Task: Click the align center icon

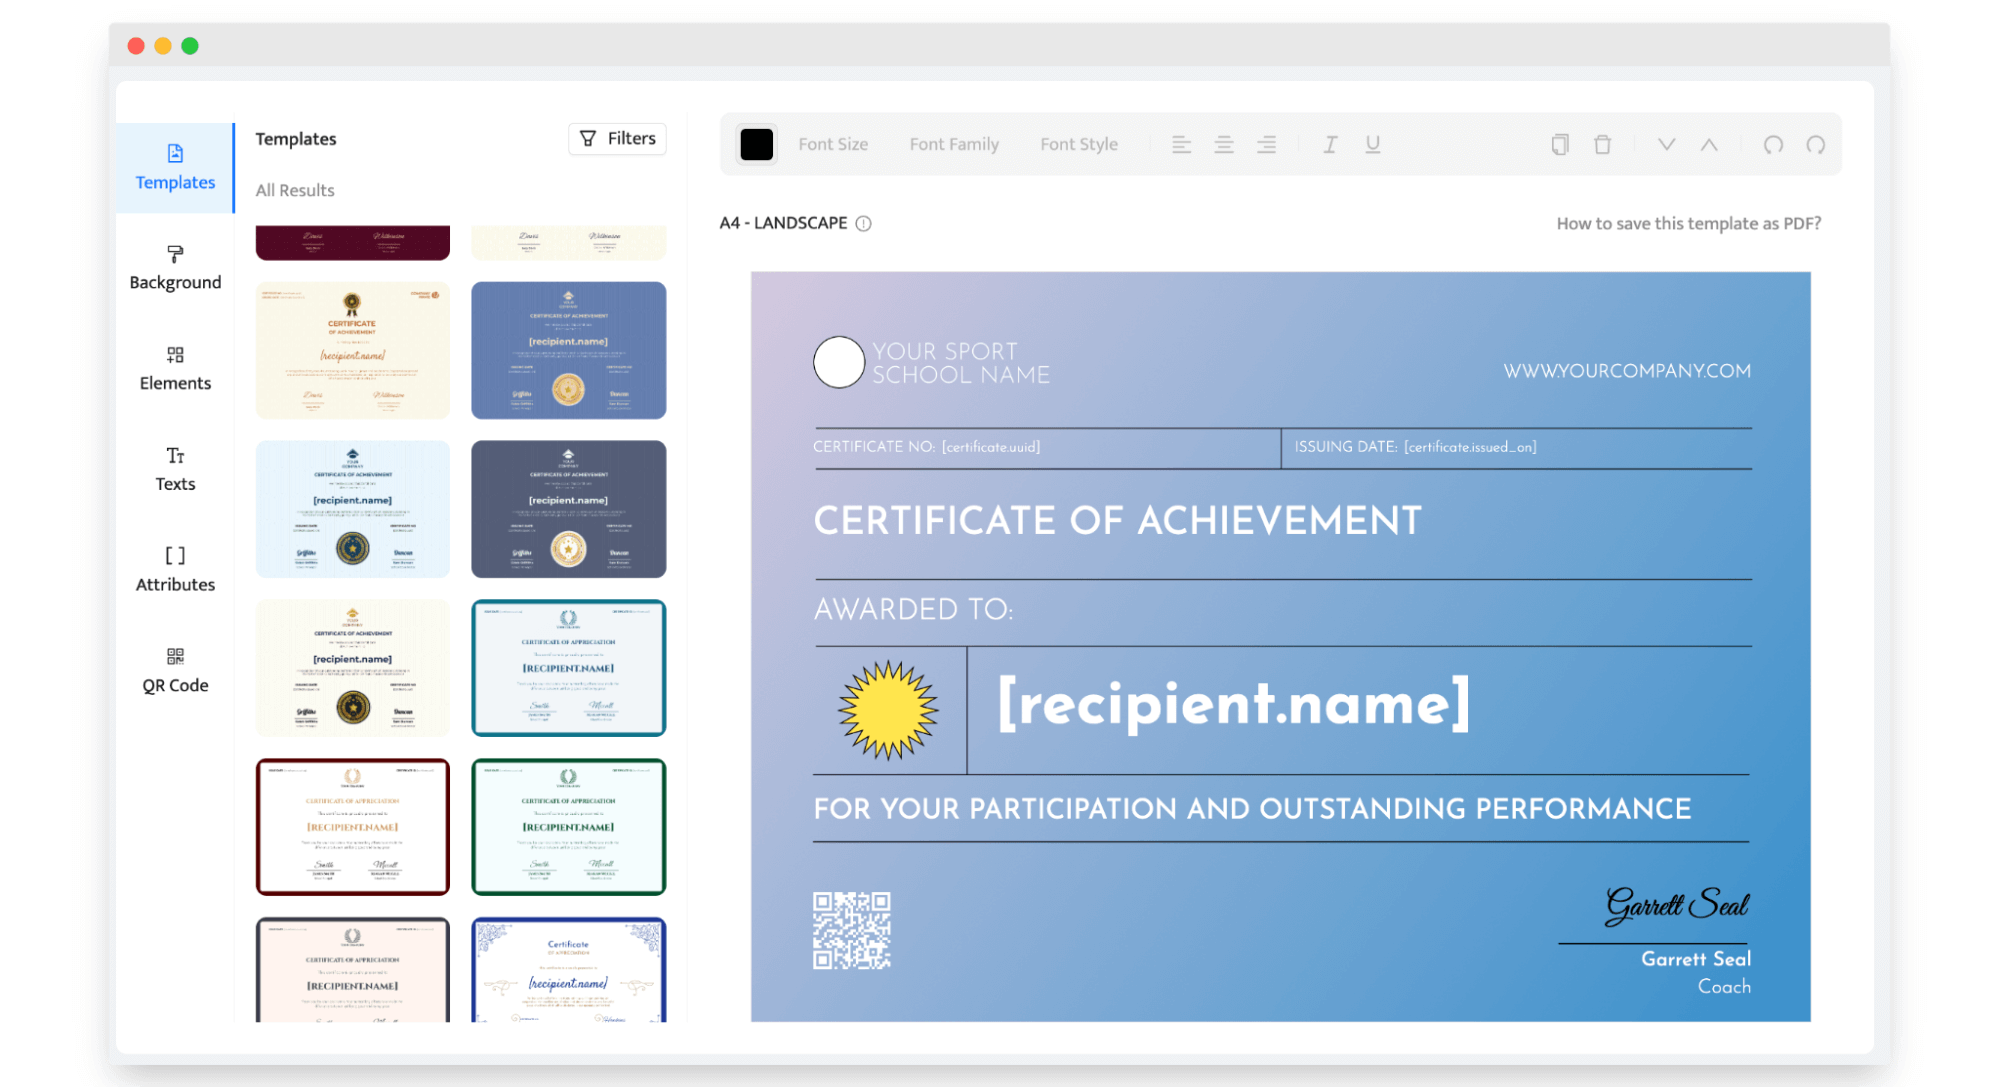Action: pyautogui.click(x=1223, y=145)
